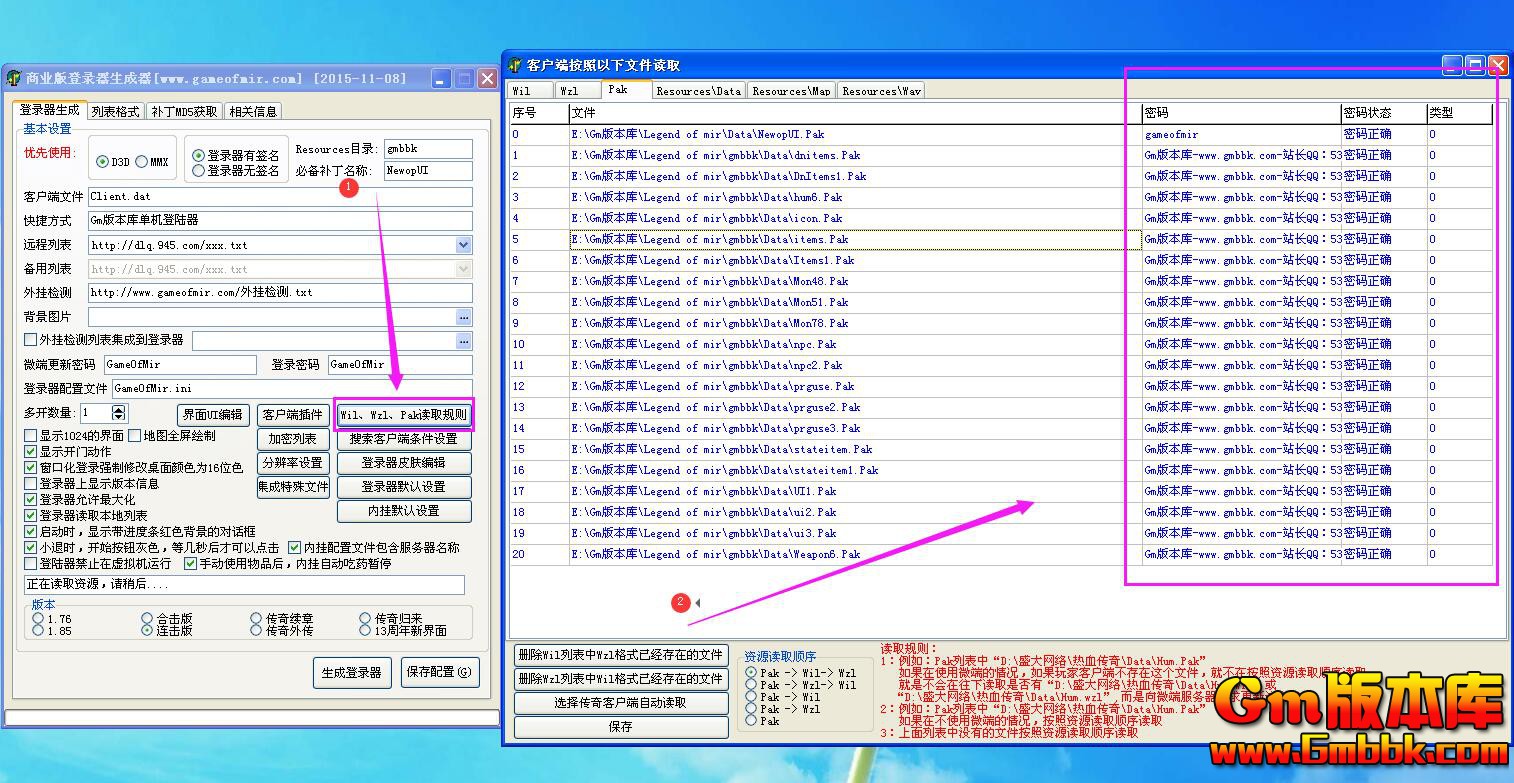The width and height of the screenshot is (1514, 783).
Task: Click the 商业版登录器生成器 title bar icon
Action: click(14, 78)
